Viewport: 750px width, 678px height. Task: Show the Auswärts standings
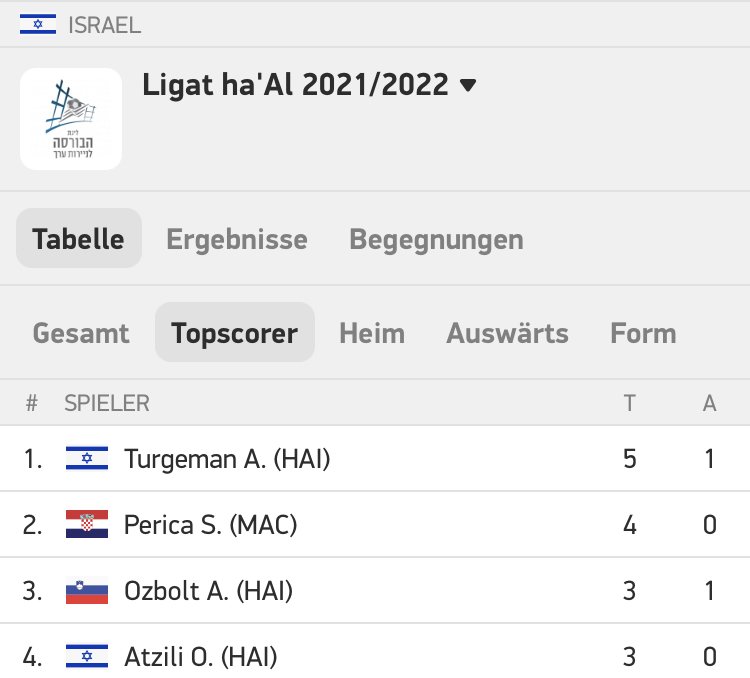[x=507, y=333]
